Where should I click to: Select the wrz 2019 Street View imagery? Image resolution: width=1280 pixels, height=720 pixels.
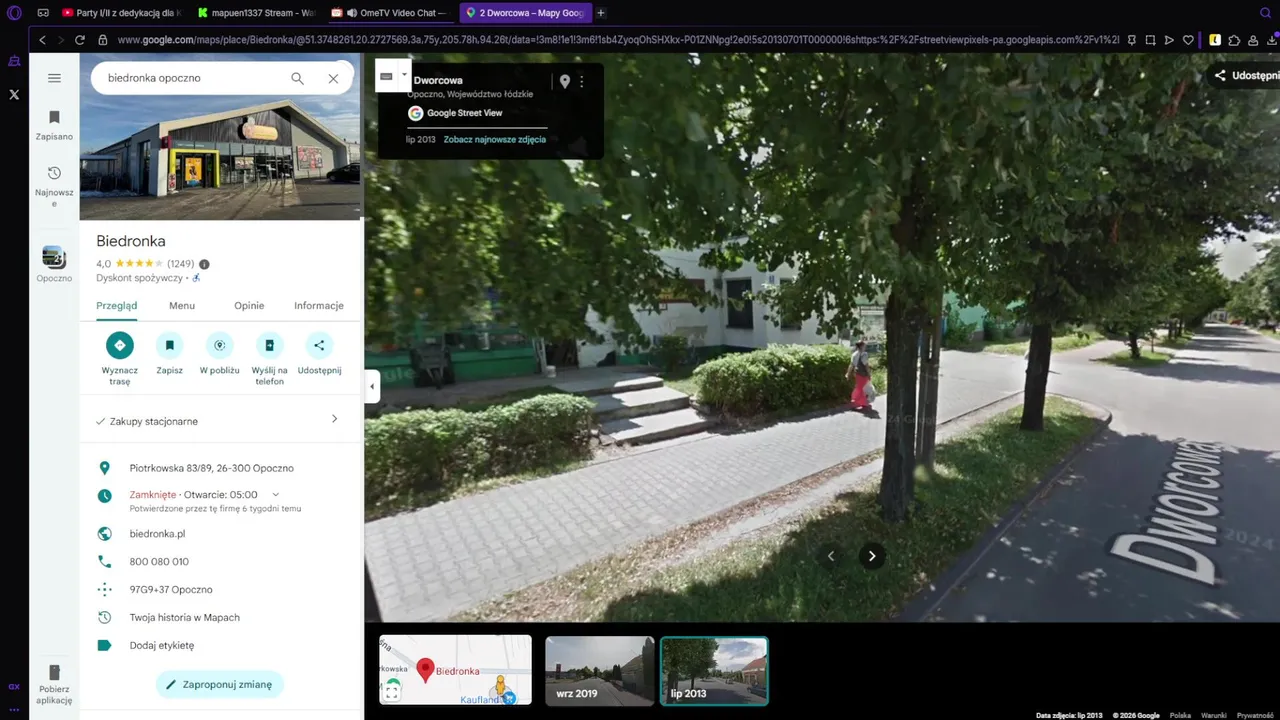[x=600, y=670]
